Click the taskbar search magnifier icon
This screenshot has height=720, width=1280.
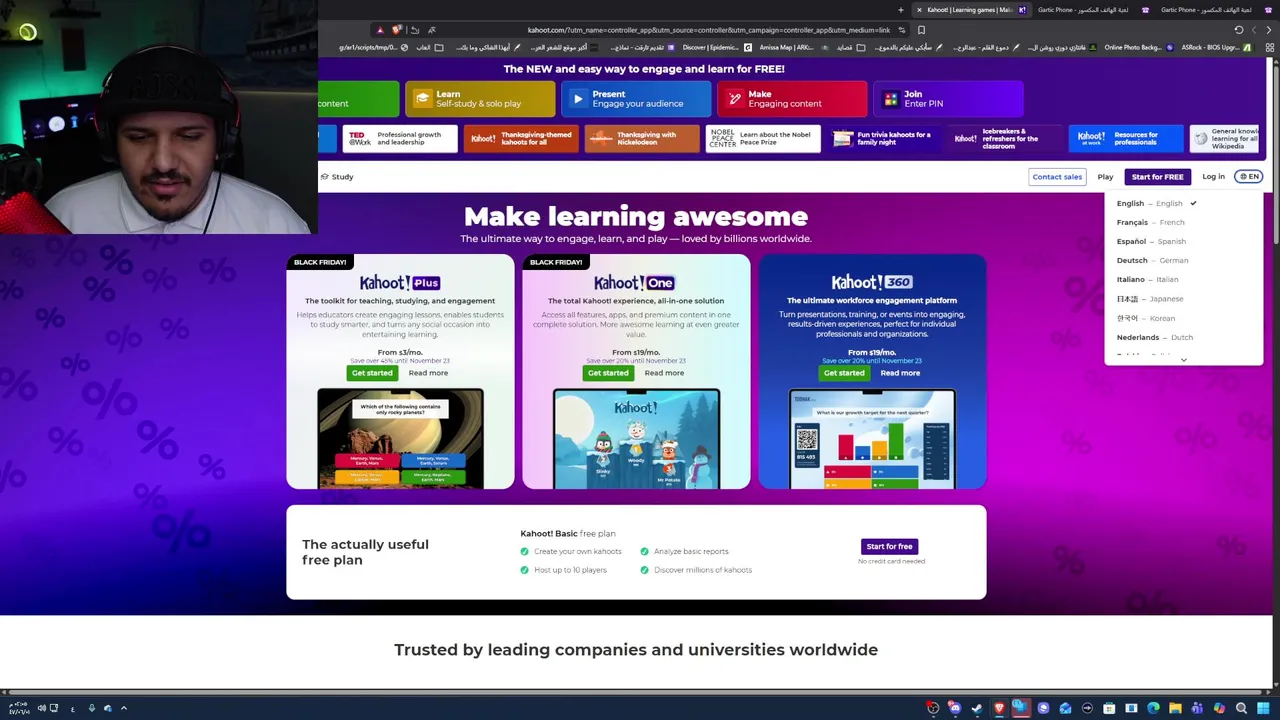1241,708
